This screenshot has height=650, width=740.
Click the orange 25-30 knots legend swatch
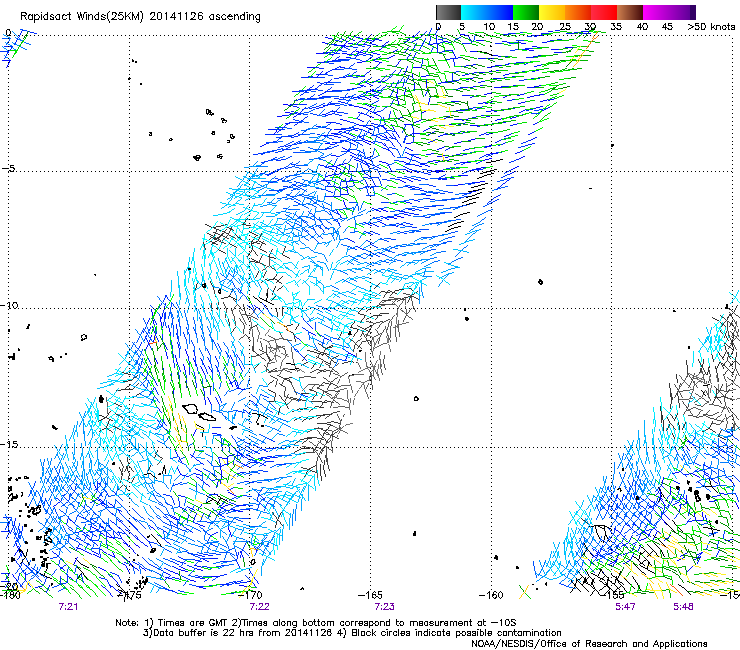coord(578,12)
